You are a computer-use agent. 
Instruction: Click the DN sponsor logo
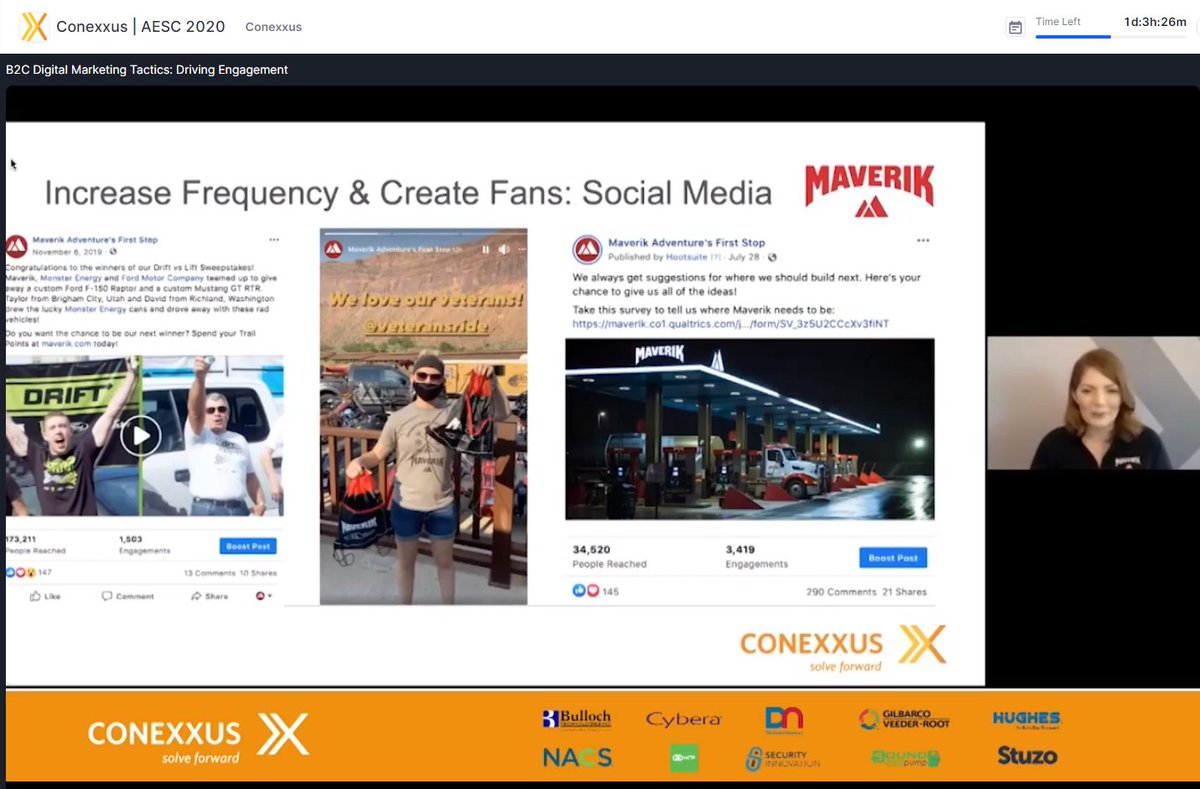click(784, 720)
